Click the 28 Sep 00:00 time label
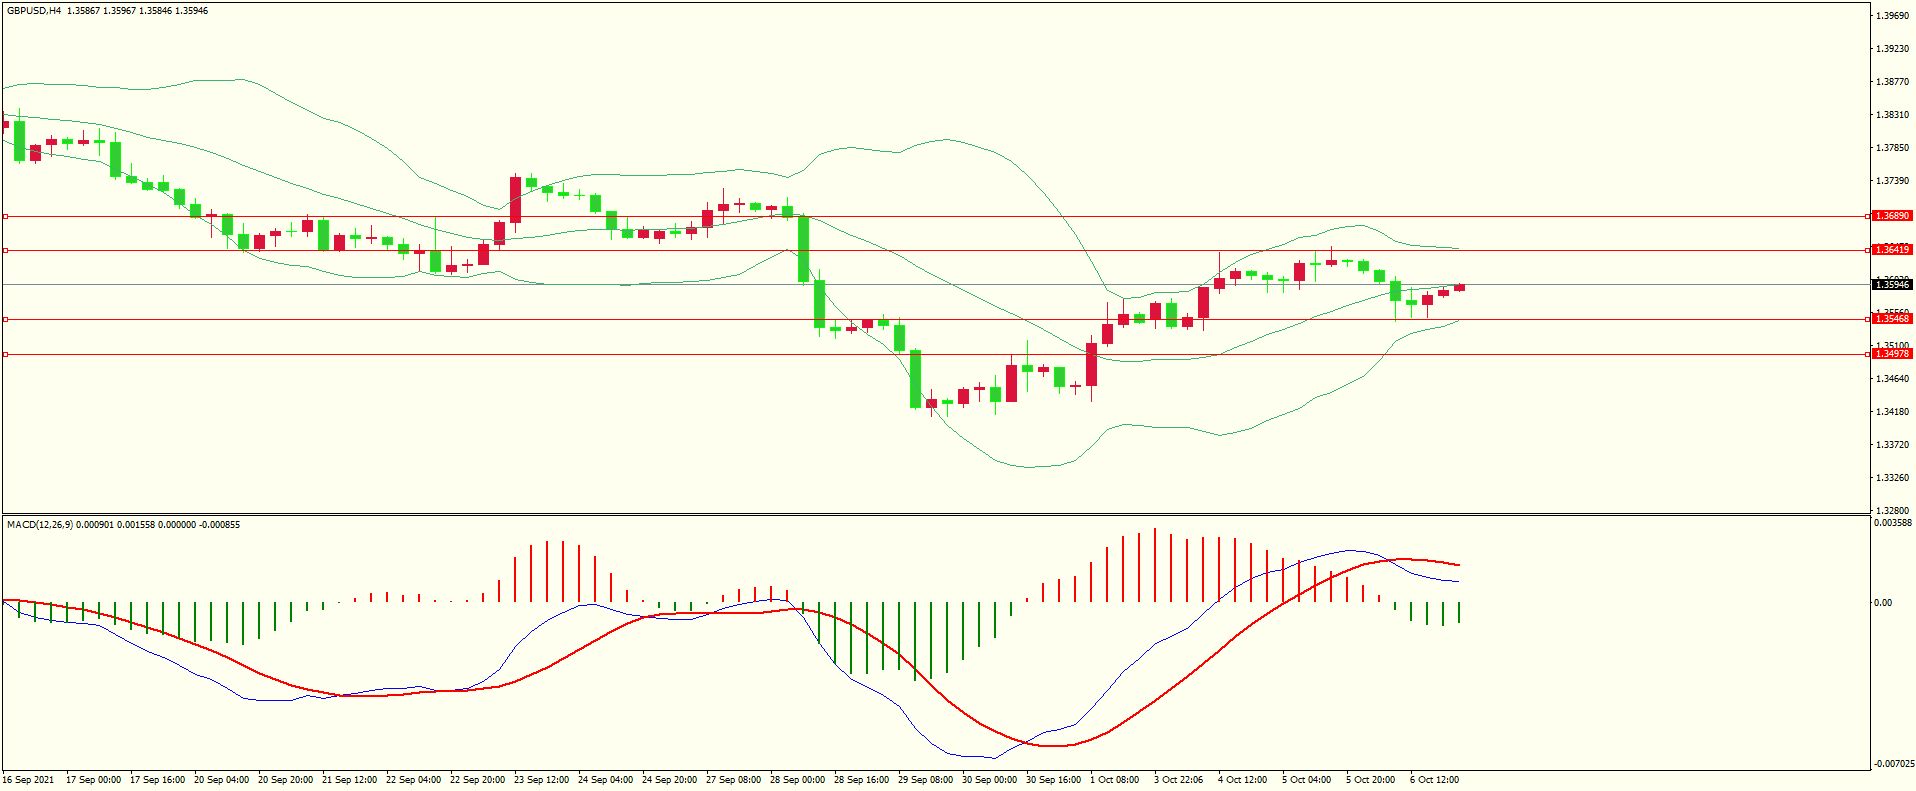 [797, 780]
